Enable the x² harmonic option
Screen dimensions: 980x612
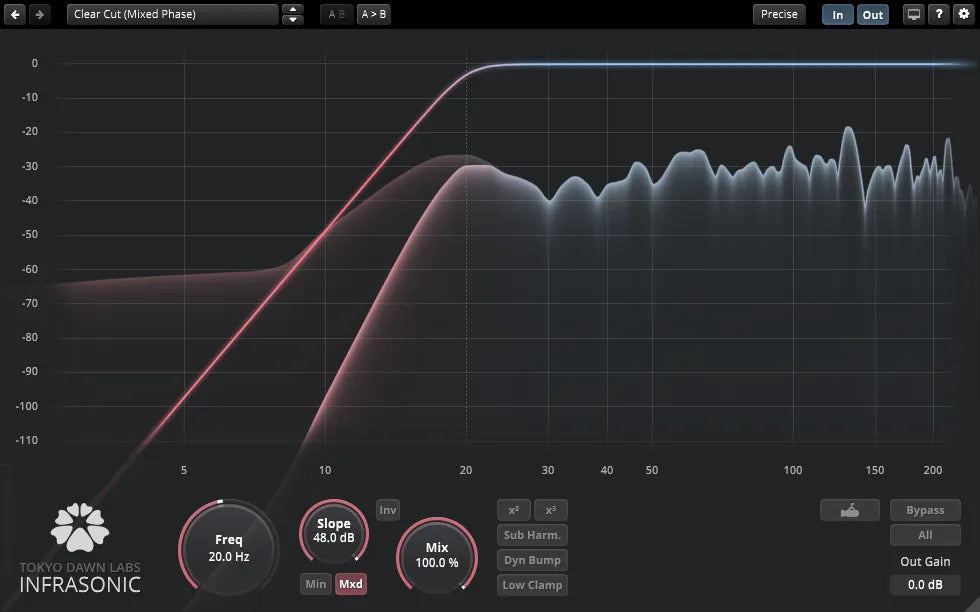pos(514,510)
